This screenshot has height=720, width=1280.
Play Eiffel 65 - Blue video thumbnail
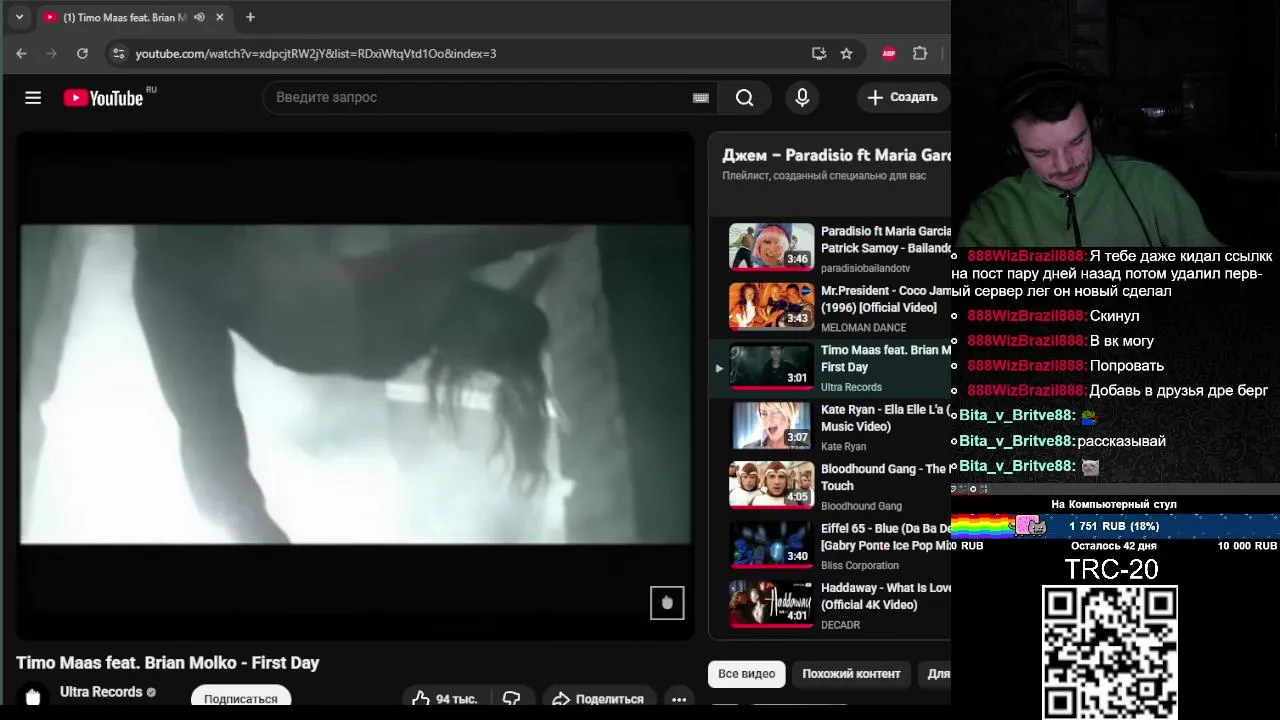pyautogui.click(x=771, y=544)
